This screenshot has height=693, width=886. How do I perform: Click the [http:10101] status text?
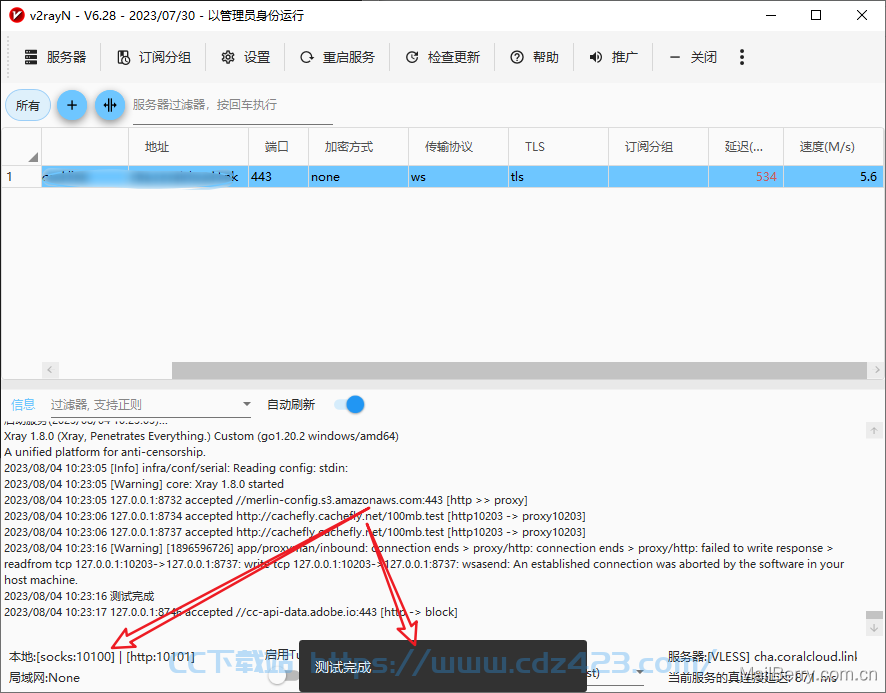point(160,657)
